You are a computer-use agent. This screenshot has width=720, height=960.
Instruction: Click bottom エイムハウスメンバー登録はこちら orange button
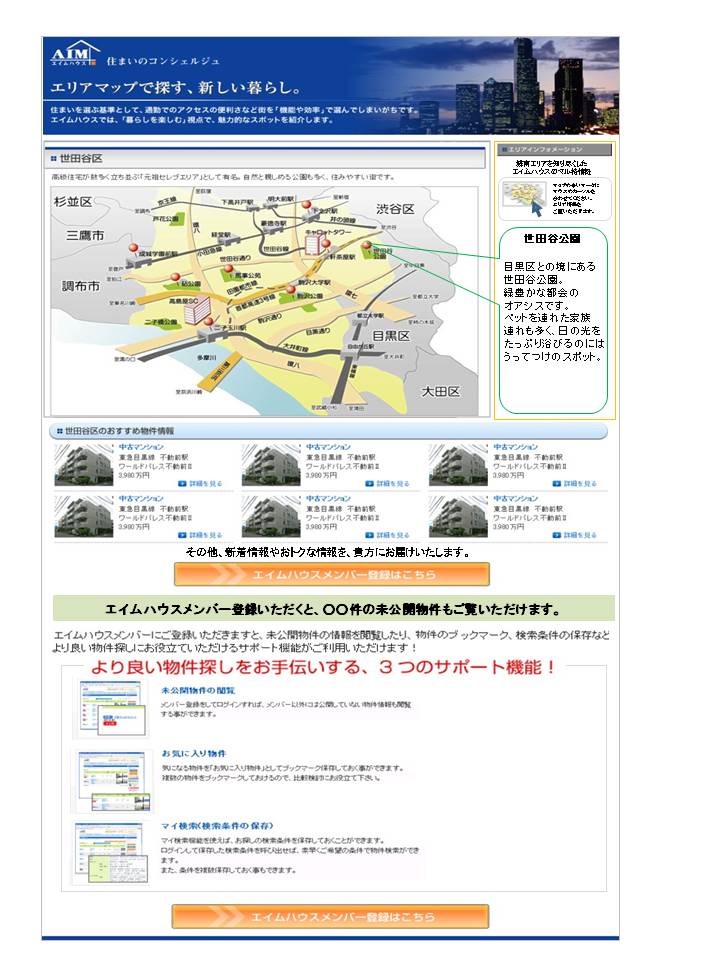[x=331, y=916]
